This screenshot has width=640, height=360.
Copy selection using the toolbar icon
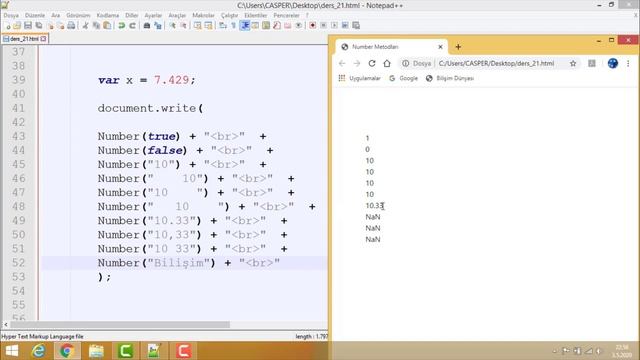click(x=96, y=25)
